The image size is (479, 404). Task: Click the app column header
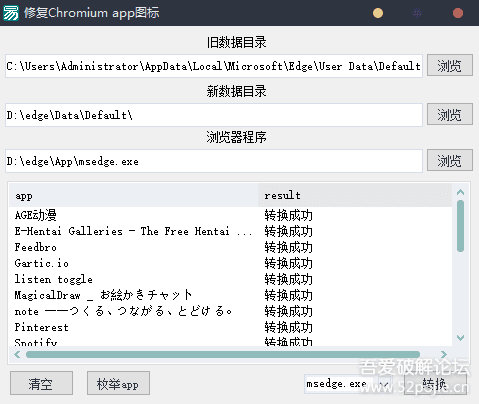point(134,195)
